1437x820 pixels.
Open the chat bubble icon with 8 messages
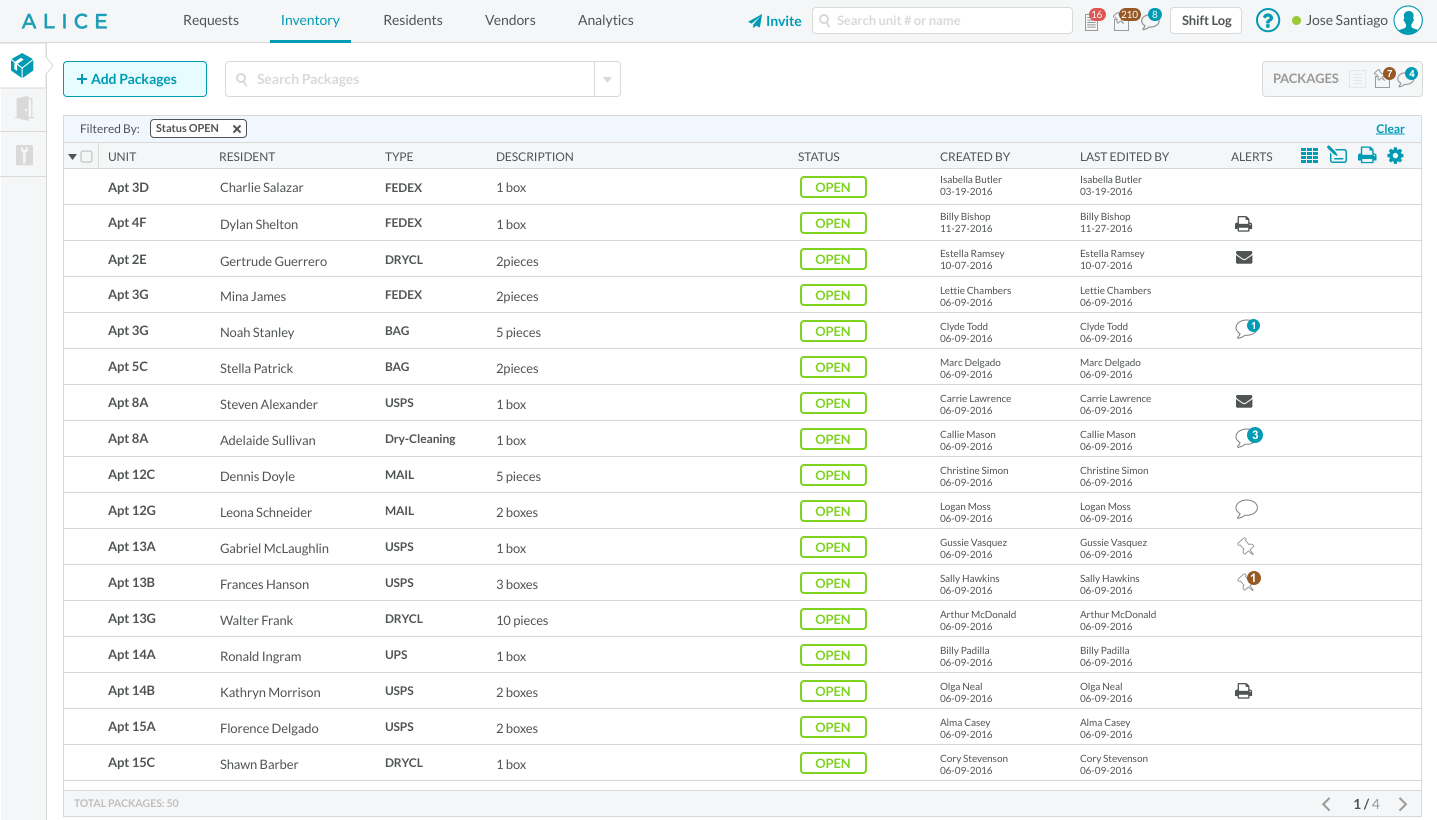[x=1149, y=20]
